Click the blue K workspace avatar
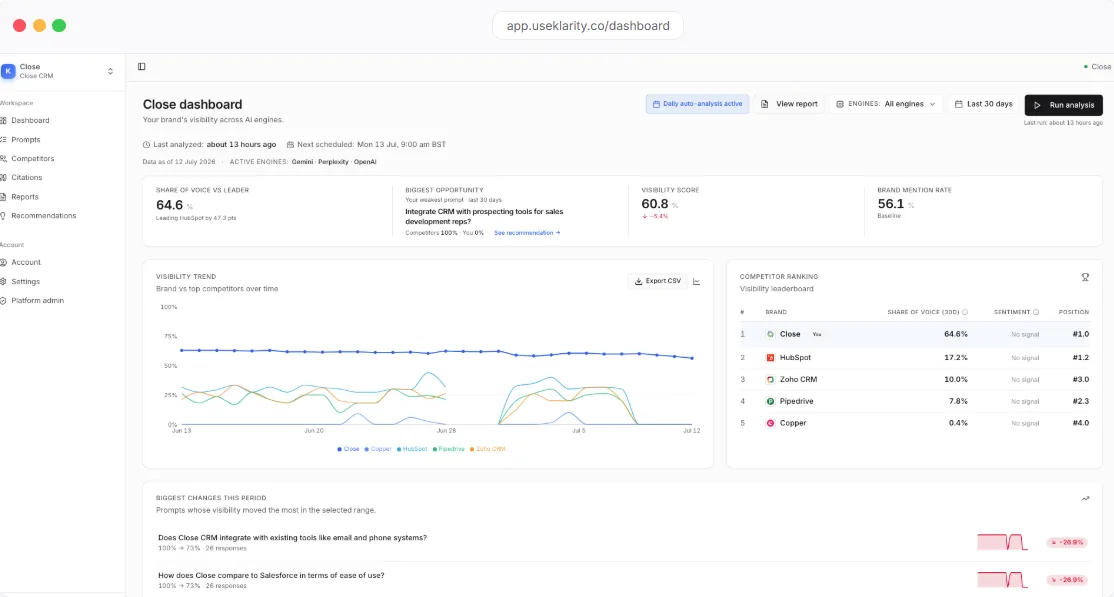Screen dimensions: 1114x597 tap(8, 71)
